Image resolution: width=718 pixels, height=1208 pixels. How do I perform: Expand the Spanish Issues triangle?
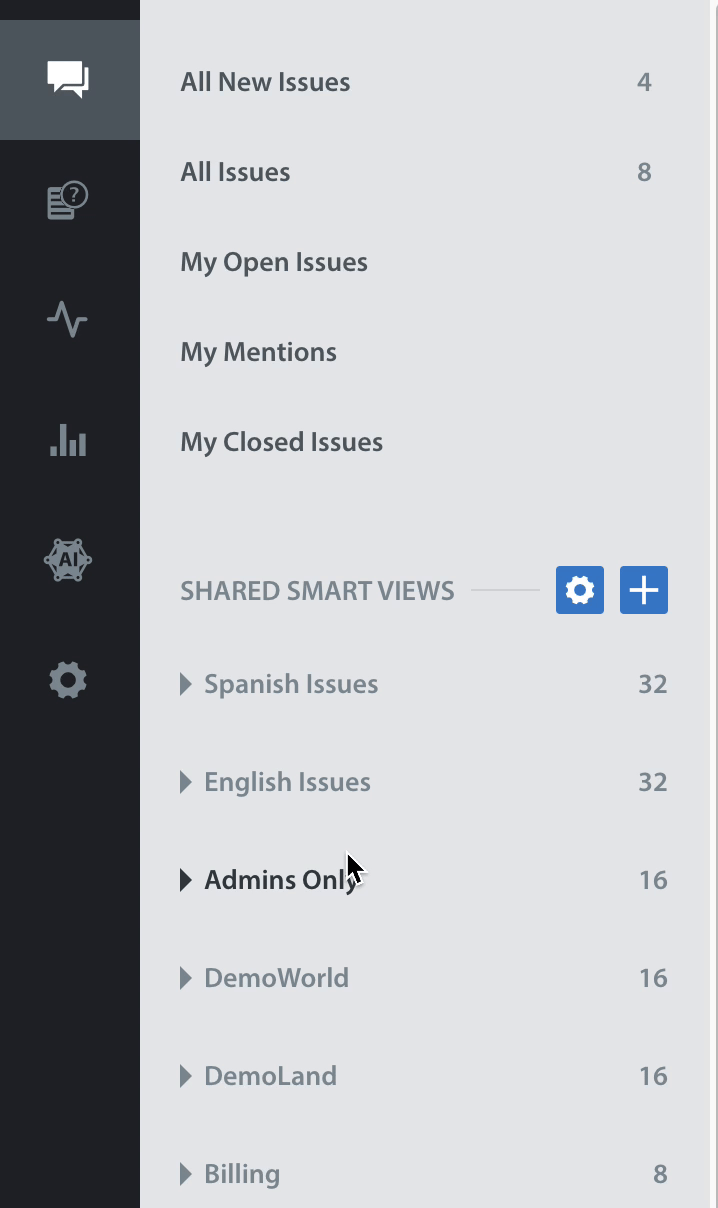[x=185, y=684]
